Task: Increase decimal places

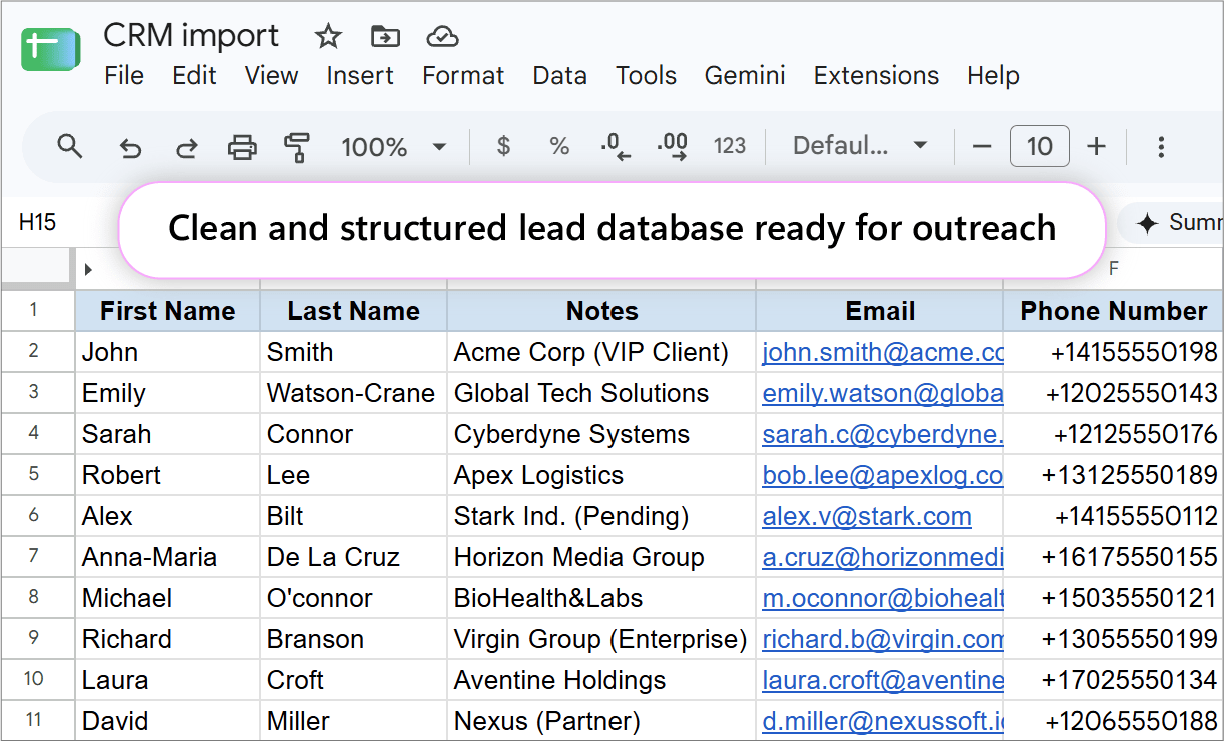Action: click(672, 147)
